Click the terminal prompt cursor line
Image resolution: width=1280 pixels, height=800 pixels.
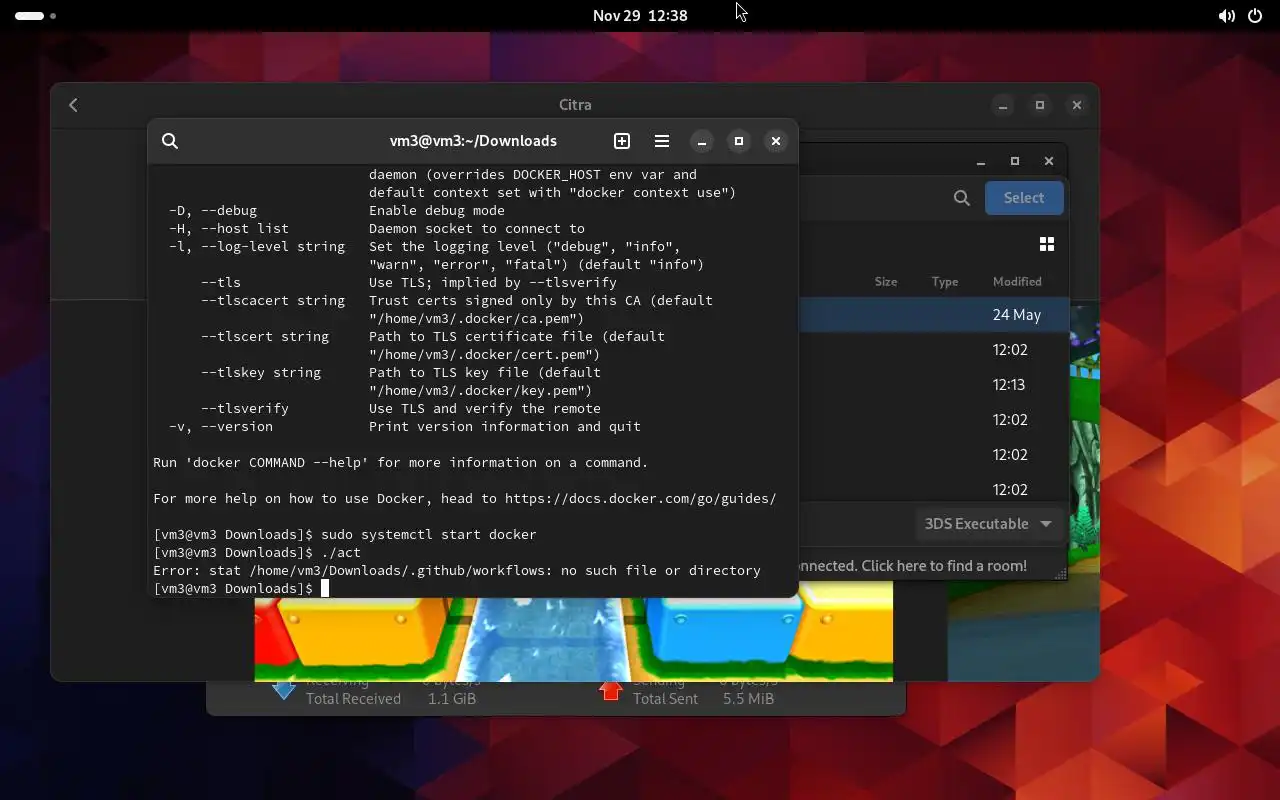tap(241, 588)
